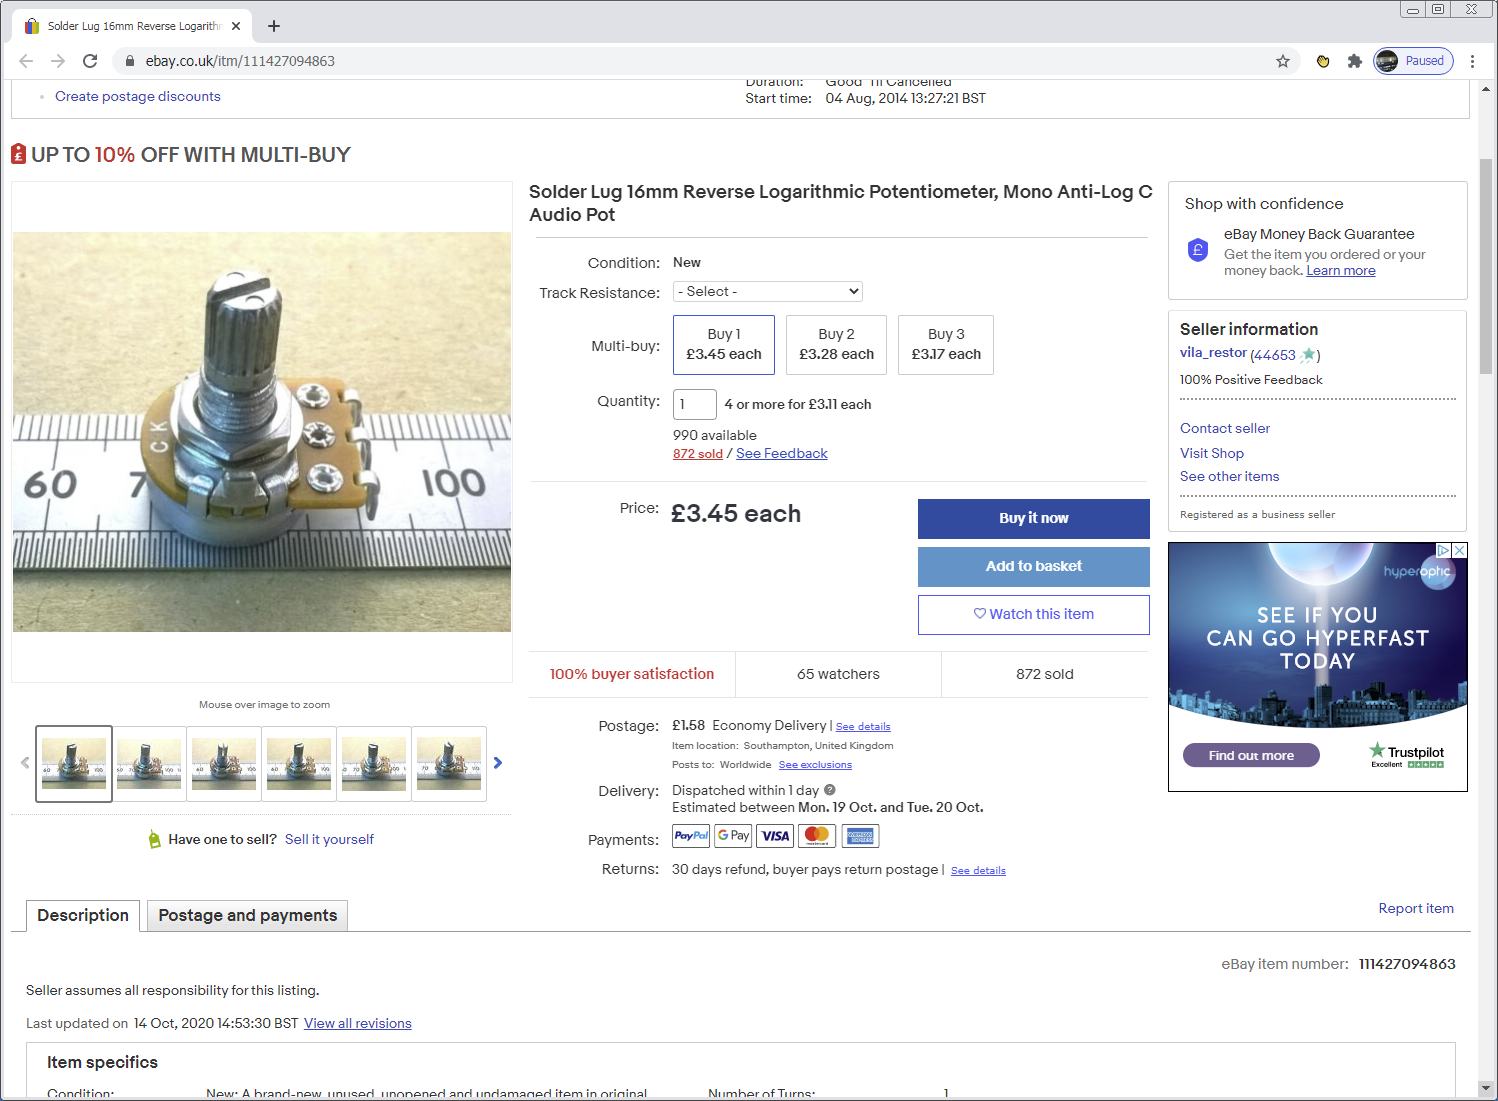This screenshot has height=1101, width=1498.
Task: Bookmark this page via the star icon
Action: coord(1281,61)
